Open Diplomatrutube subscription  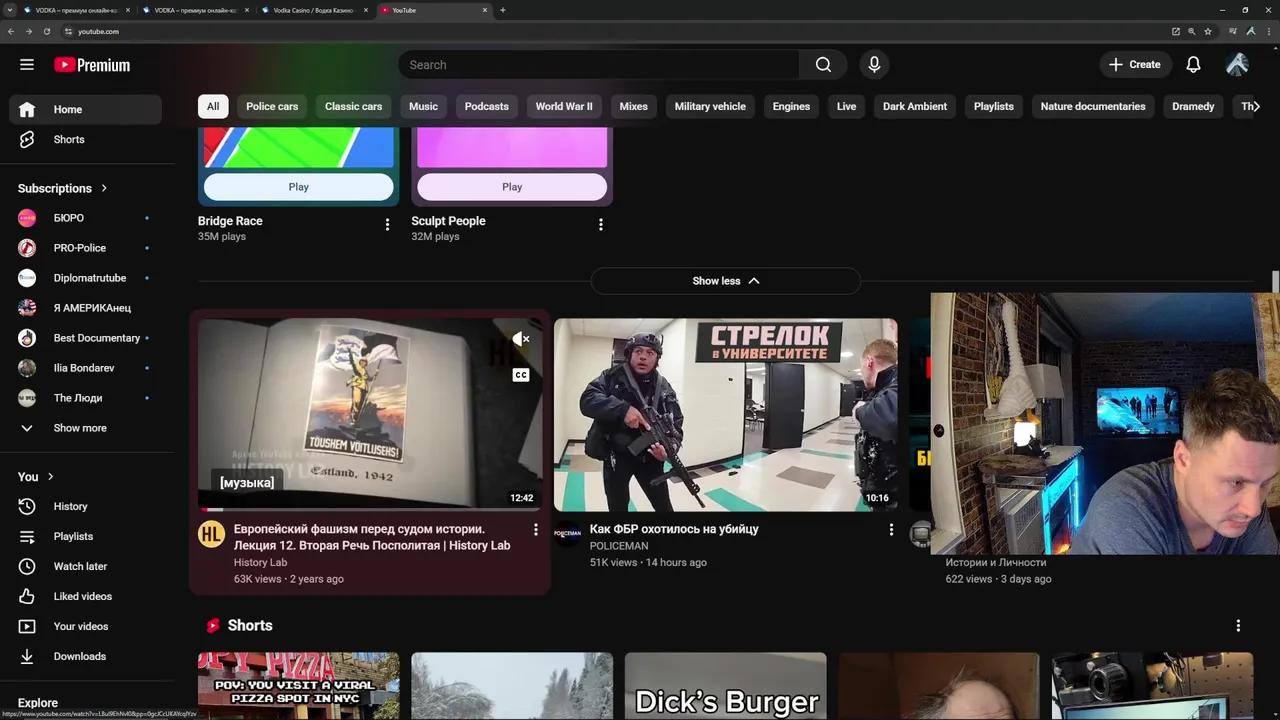pos(85,278)
